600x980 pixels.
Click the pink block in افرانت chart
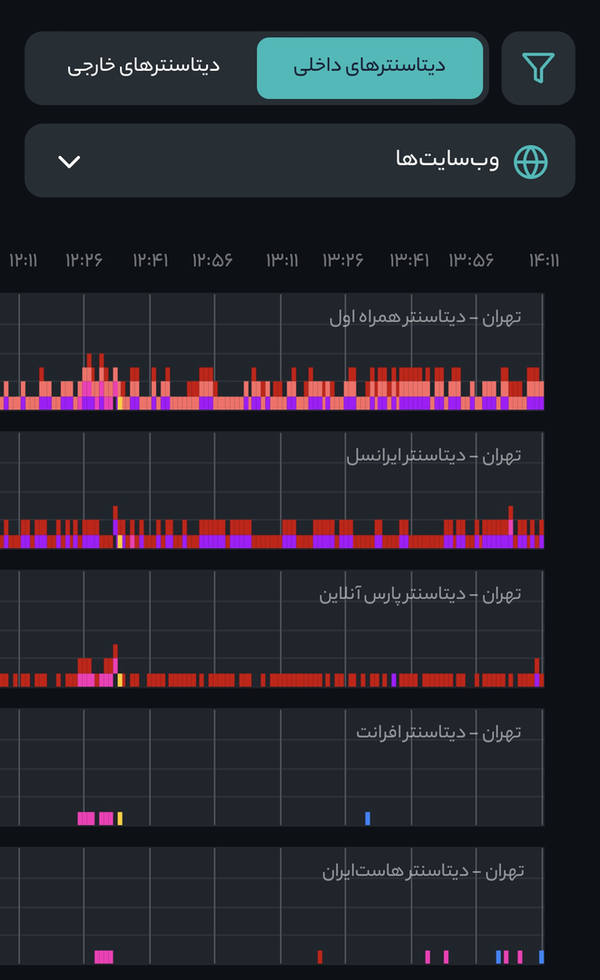[x=95, y=818]
